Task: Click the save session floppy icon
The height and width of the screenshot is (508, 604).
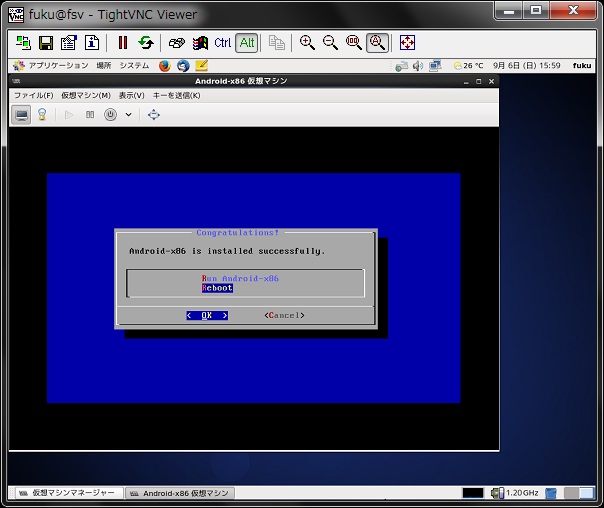Action: tap(46, 43)
